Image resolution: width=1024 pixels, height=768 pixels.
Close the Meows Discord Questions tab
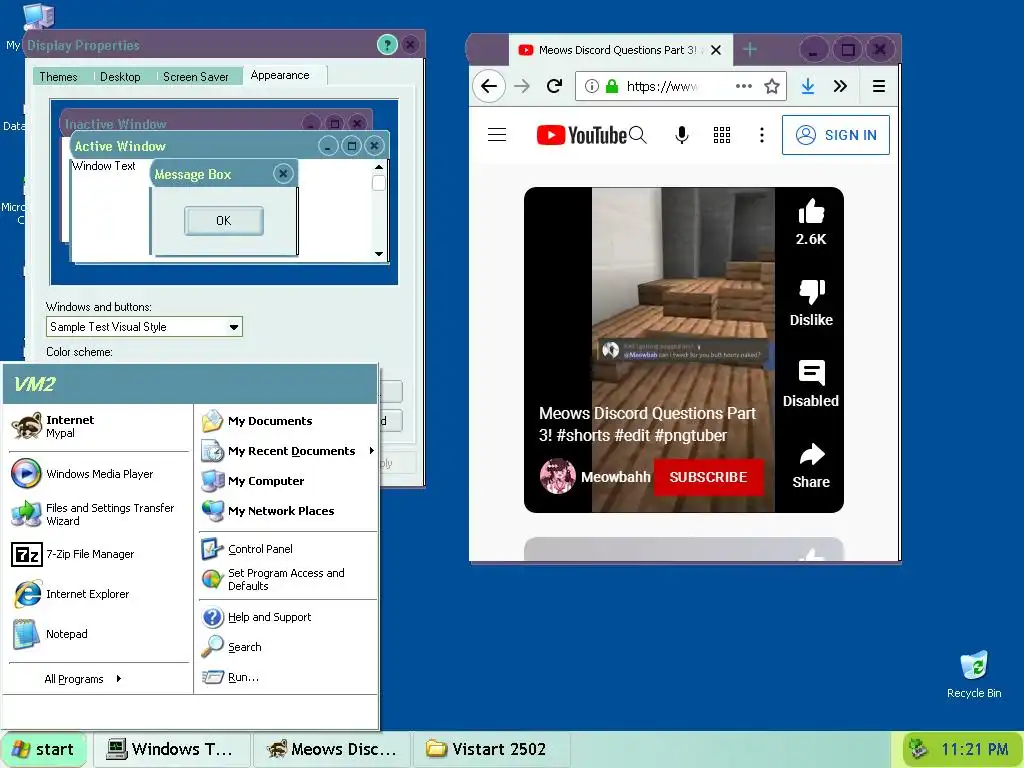click(716, 50)
